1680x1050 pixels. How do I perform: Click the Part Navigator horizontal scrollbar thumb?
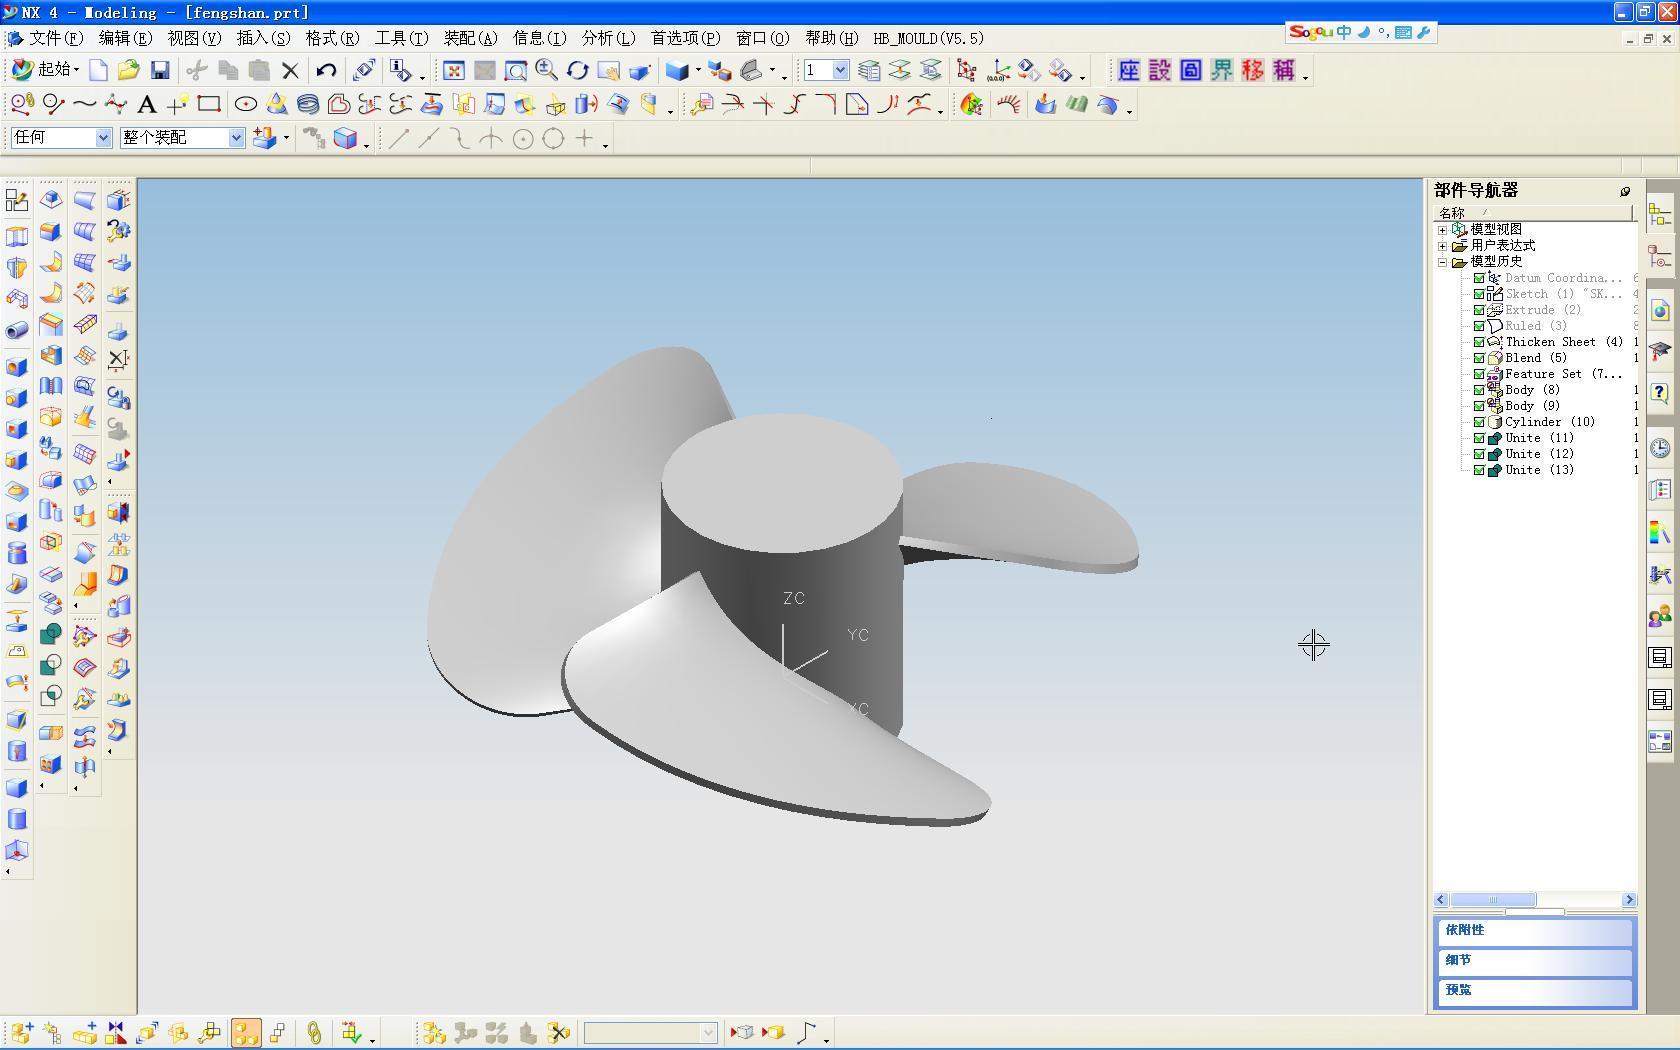click(1493, 900)
